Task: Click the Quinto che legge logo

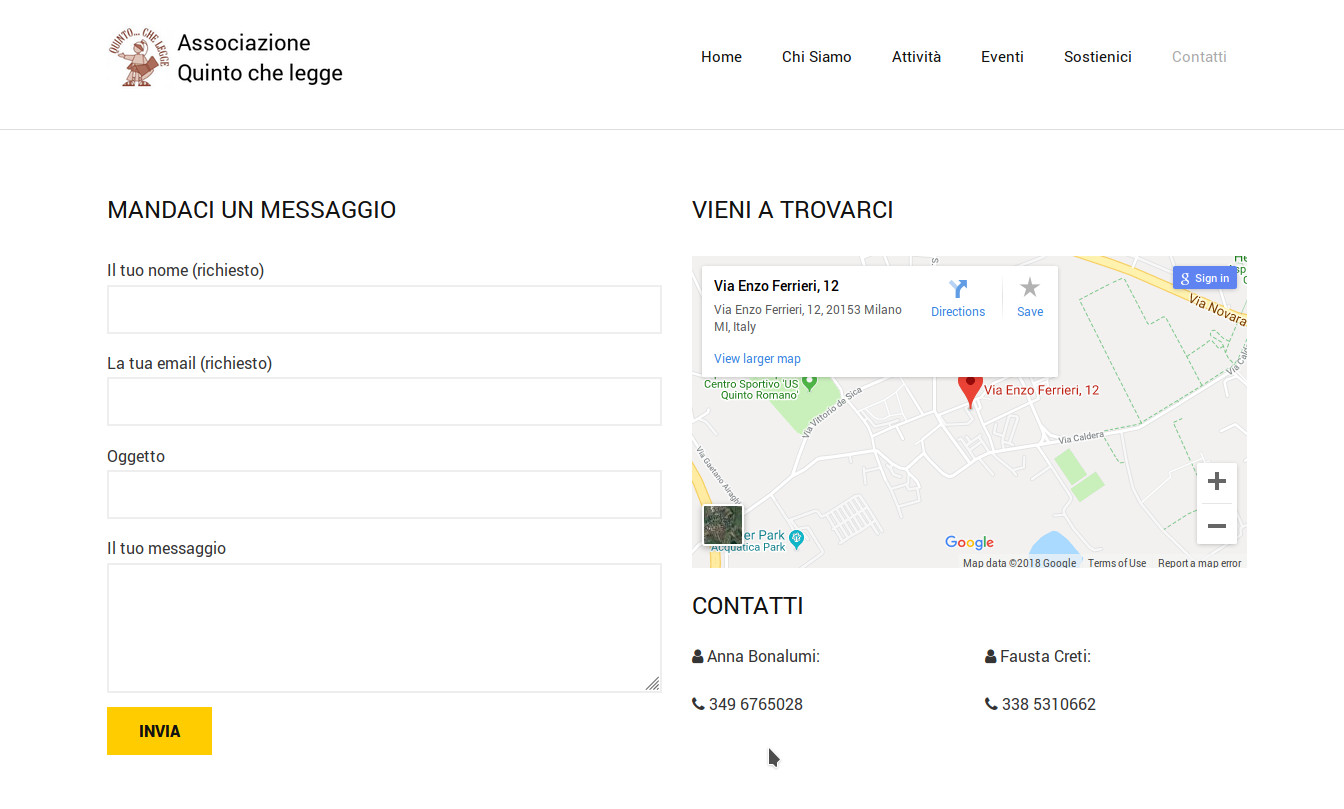Action: (138, 57)
